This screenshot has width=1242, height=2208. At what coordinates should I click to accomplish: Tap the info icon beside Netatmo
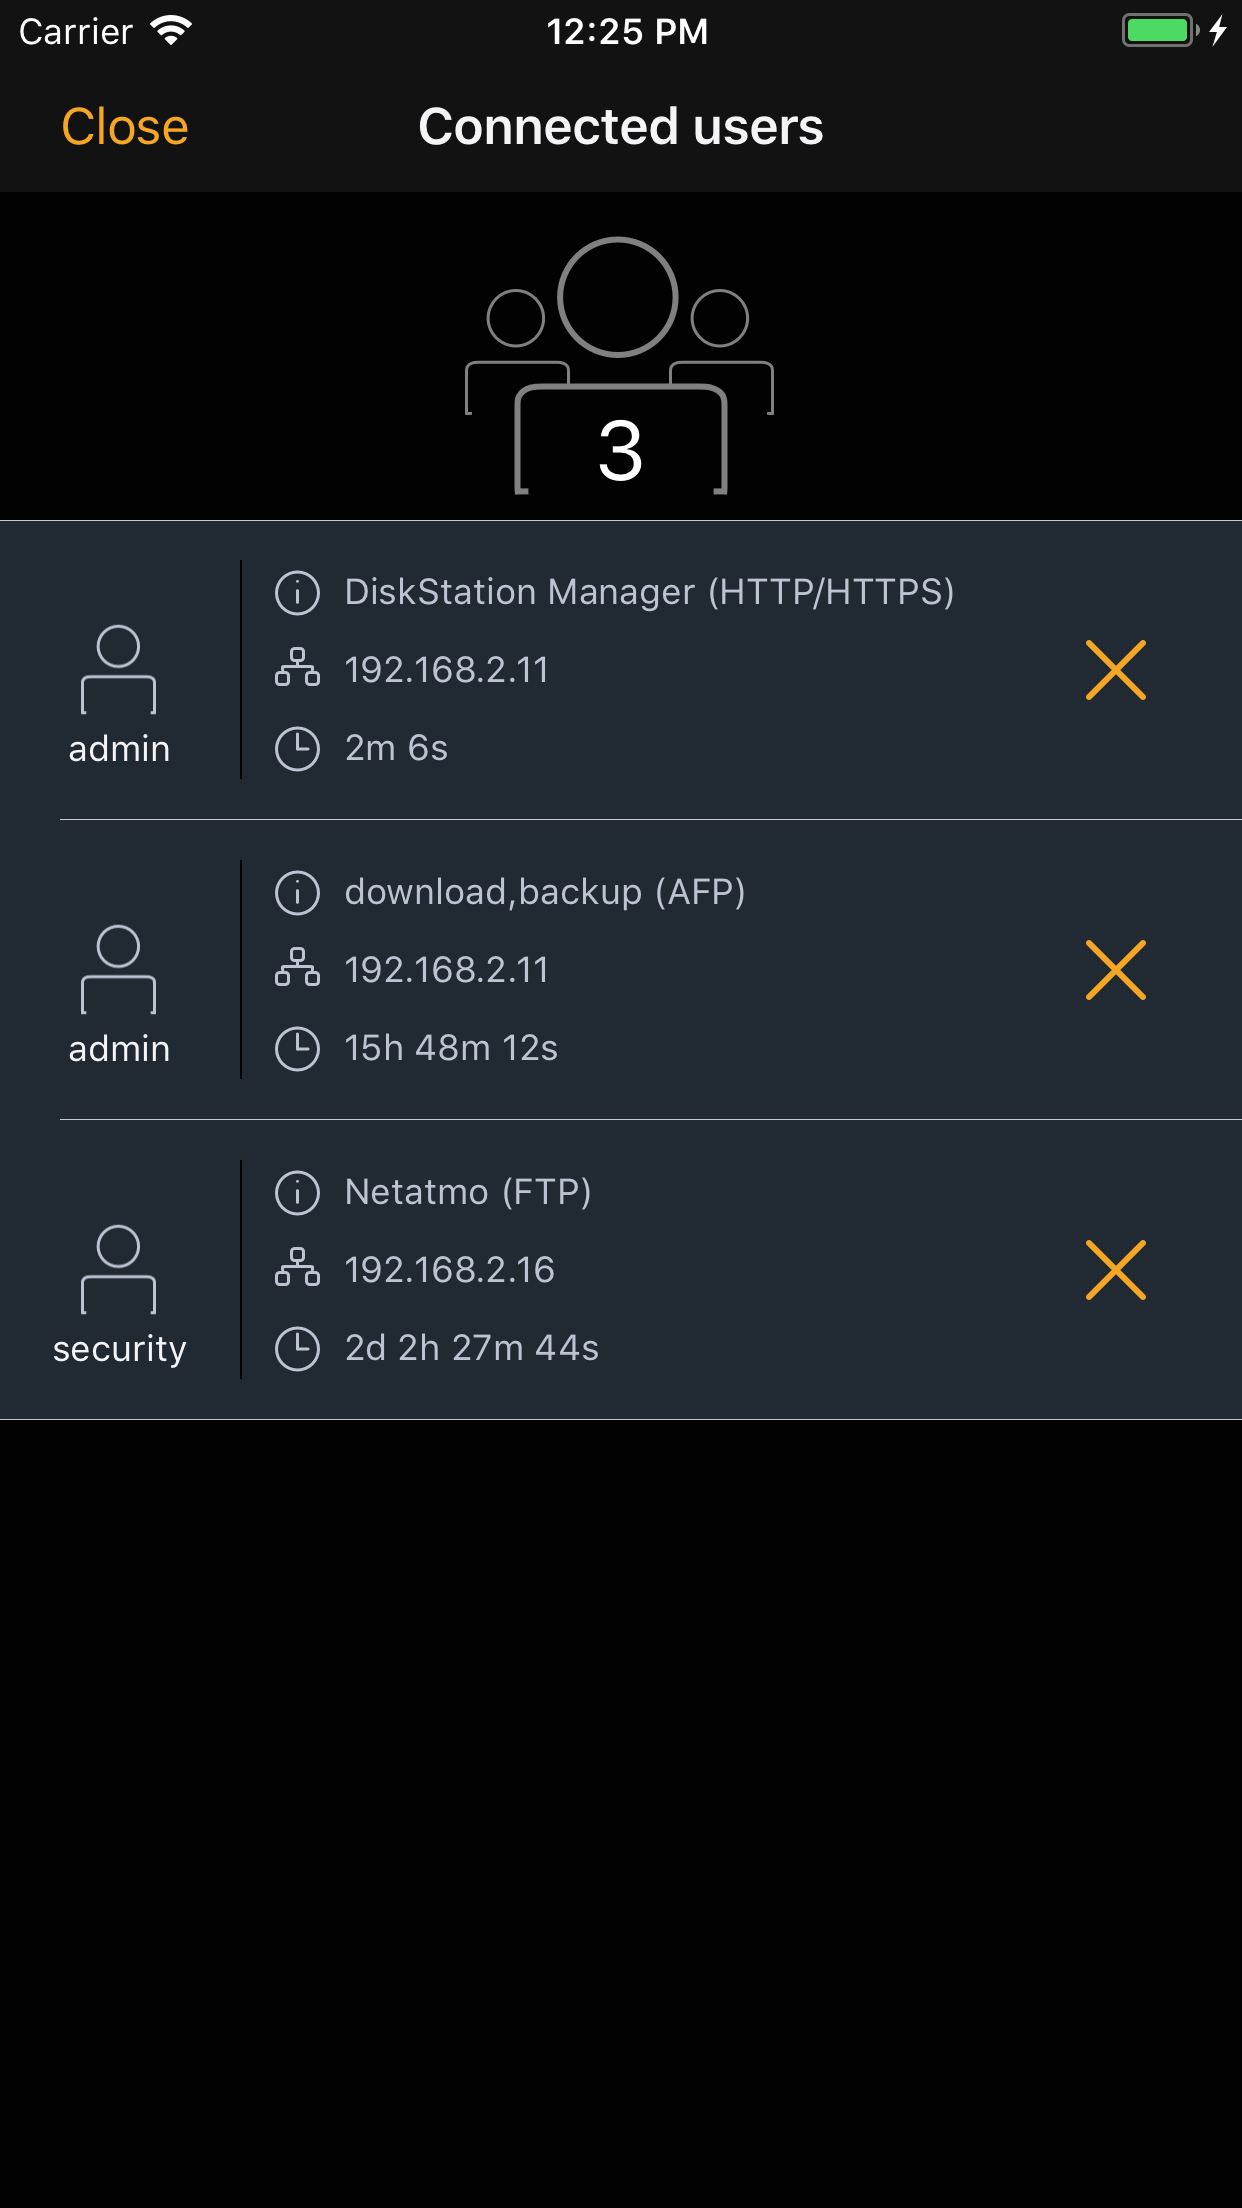click(x=297, y=1192)
